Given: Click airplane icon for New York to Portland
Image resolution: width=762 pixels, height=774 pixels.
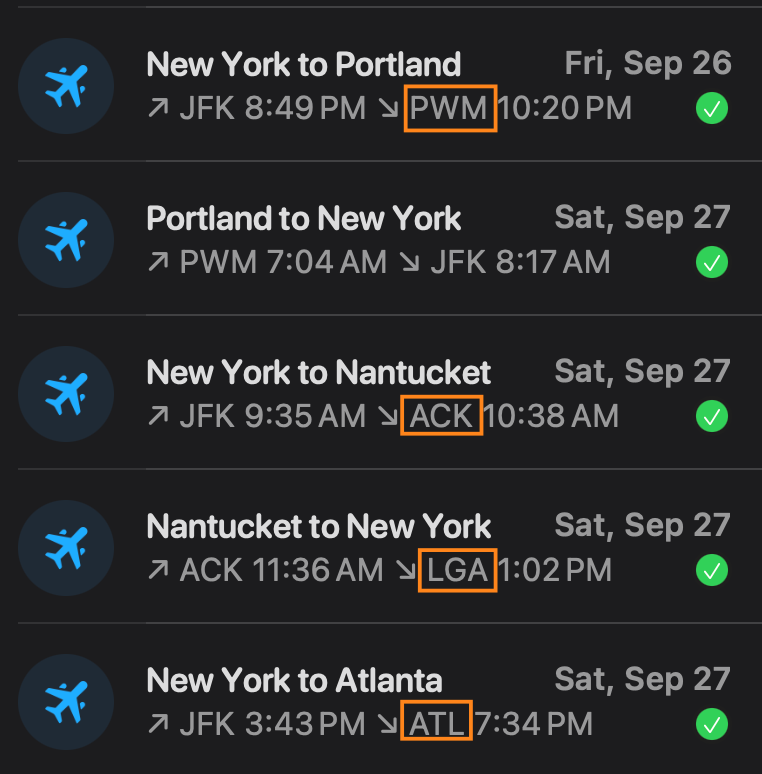Looking at the screenshot, I should [66, 86].
